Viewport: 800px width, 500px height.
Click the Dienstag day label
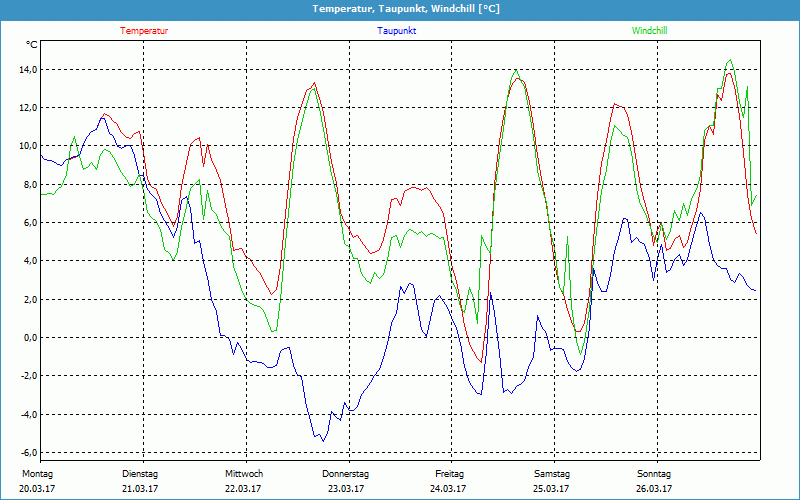pyautogui.click(x=140, y=474)
